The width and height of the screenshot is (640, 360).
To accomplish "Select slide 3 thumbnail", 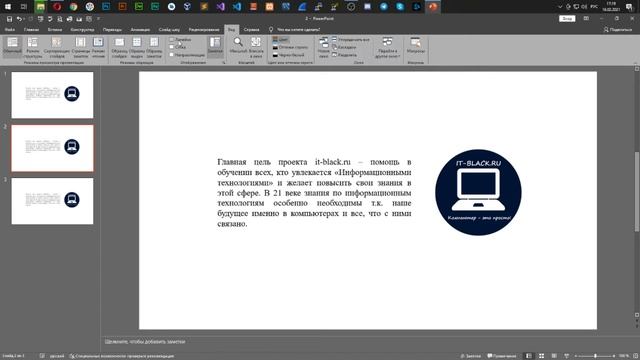I will (x=52, y=201).
